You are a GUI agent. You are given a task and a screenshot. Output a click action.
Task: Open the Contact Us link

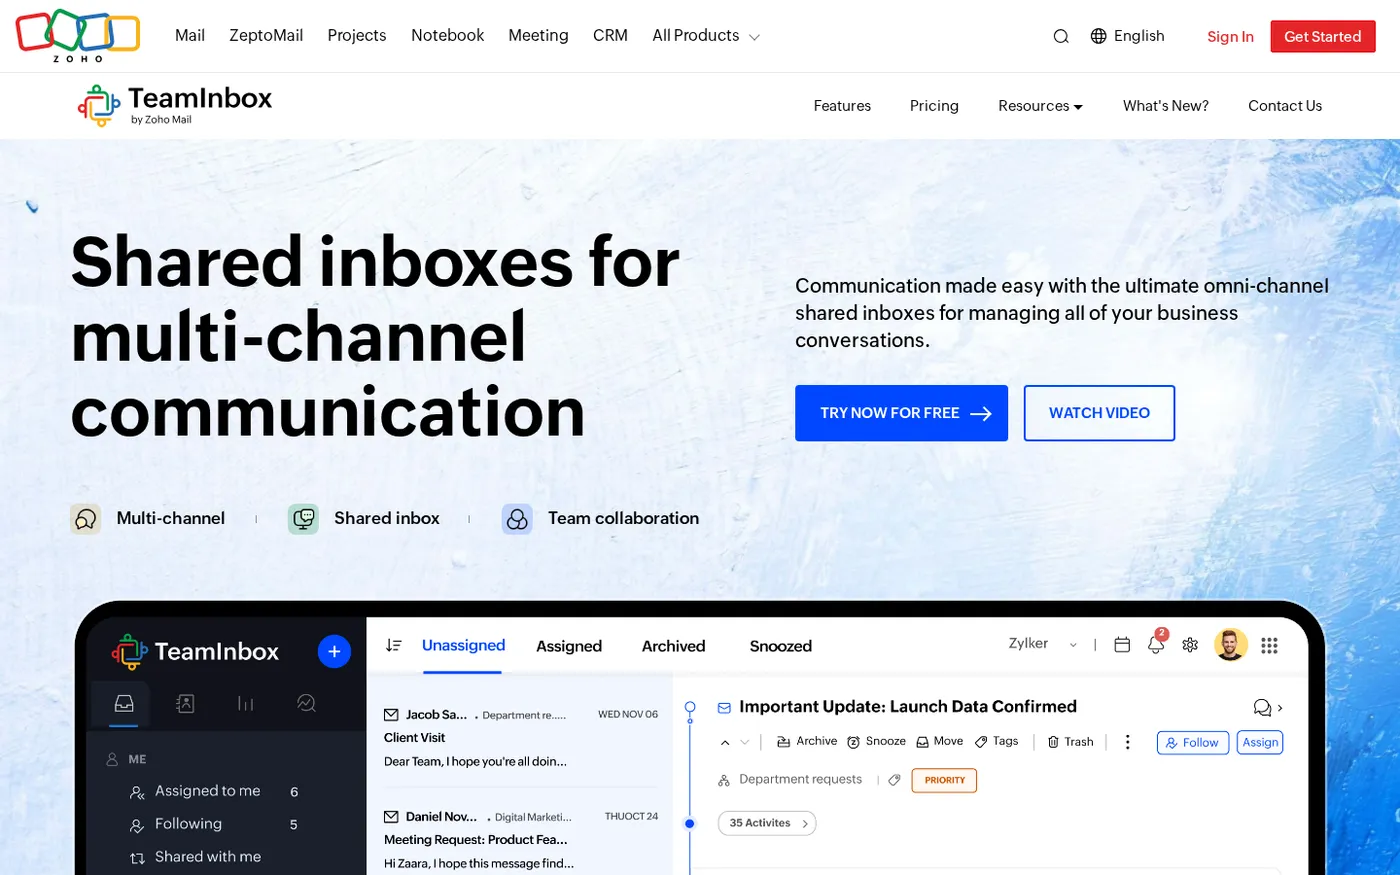click(x=1285, y=106)
